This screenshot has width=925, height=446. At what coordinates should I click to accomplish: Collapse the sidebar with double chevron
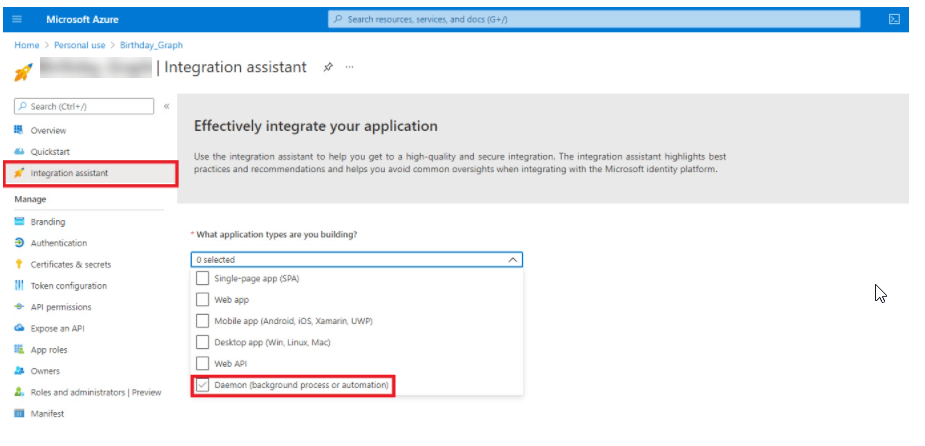pyautogui.click(x=166, y=106)
